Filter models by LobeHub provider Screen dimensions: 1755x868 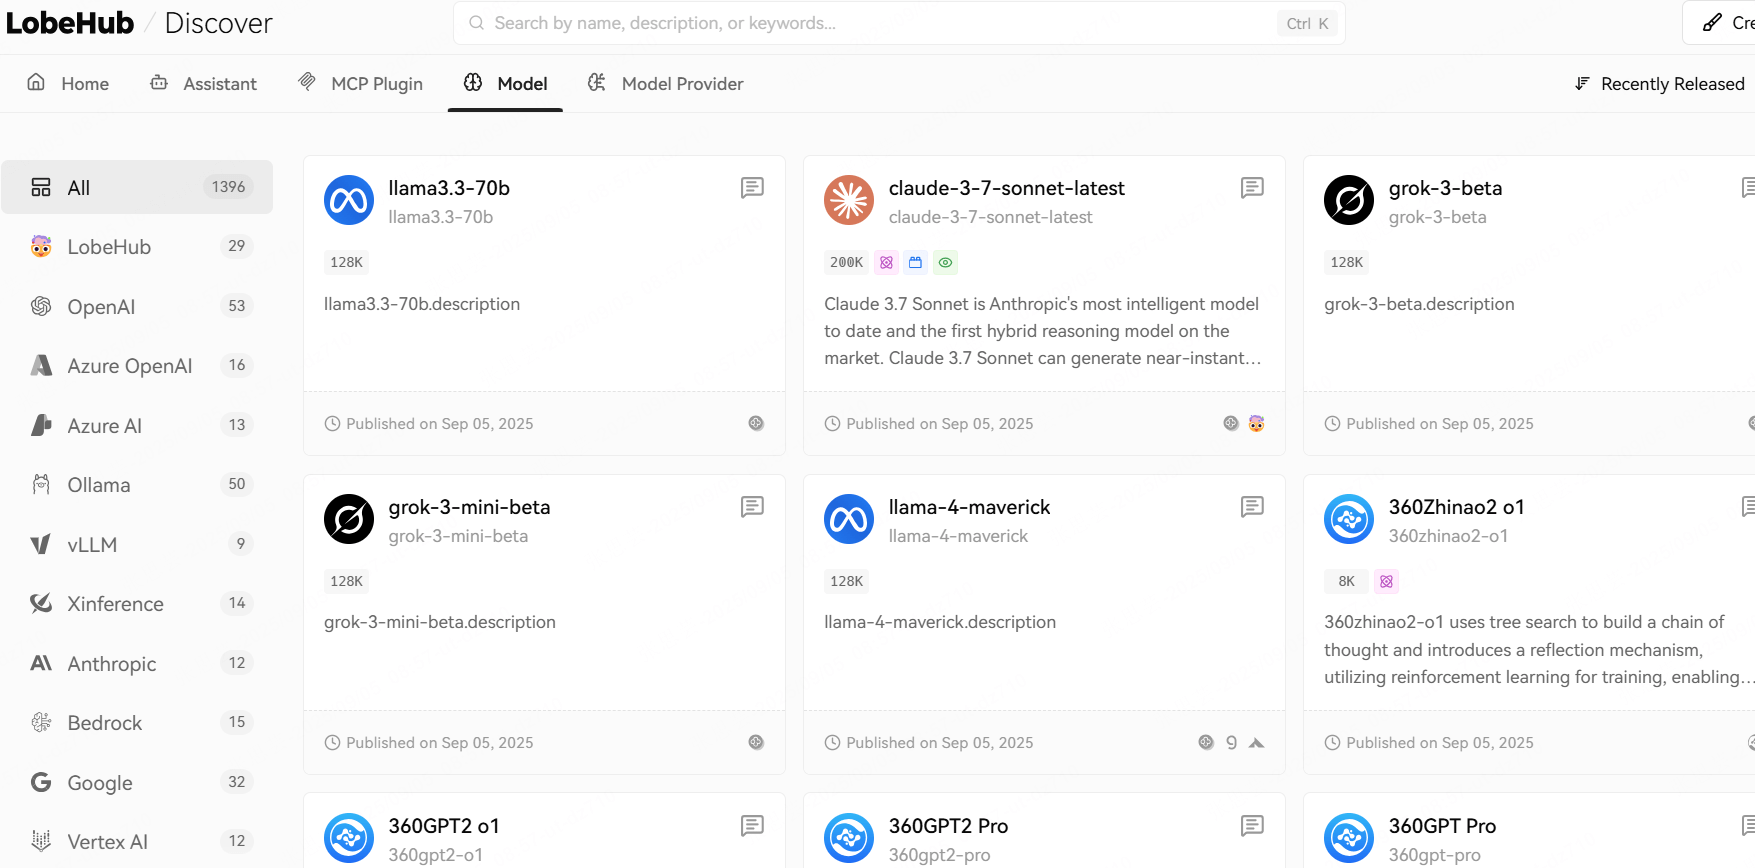tap(137, 247)
